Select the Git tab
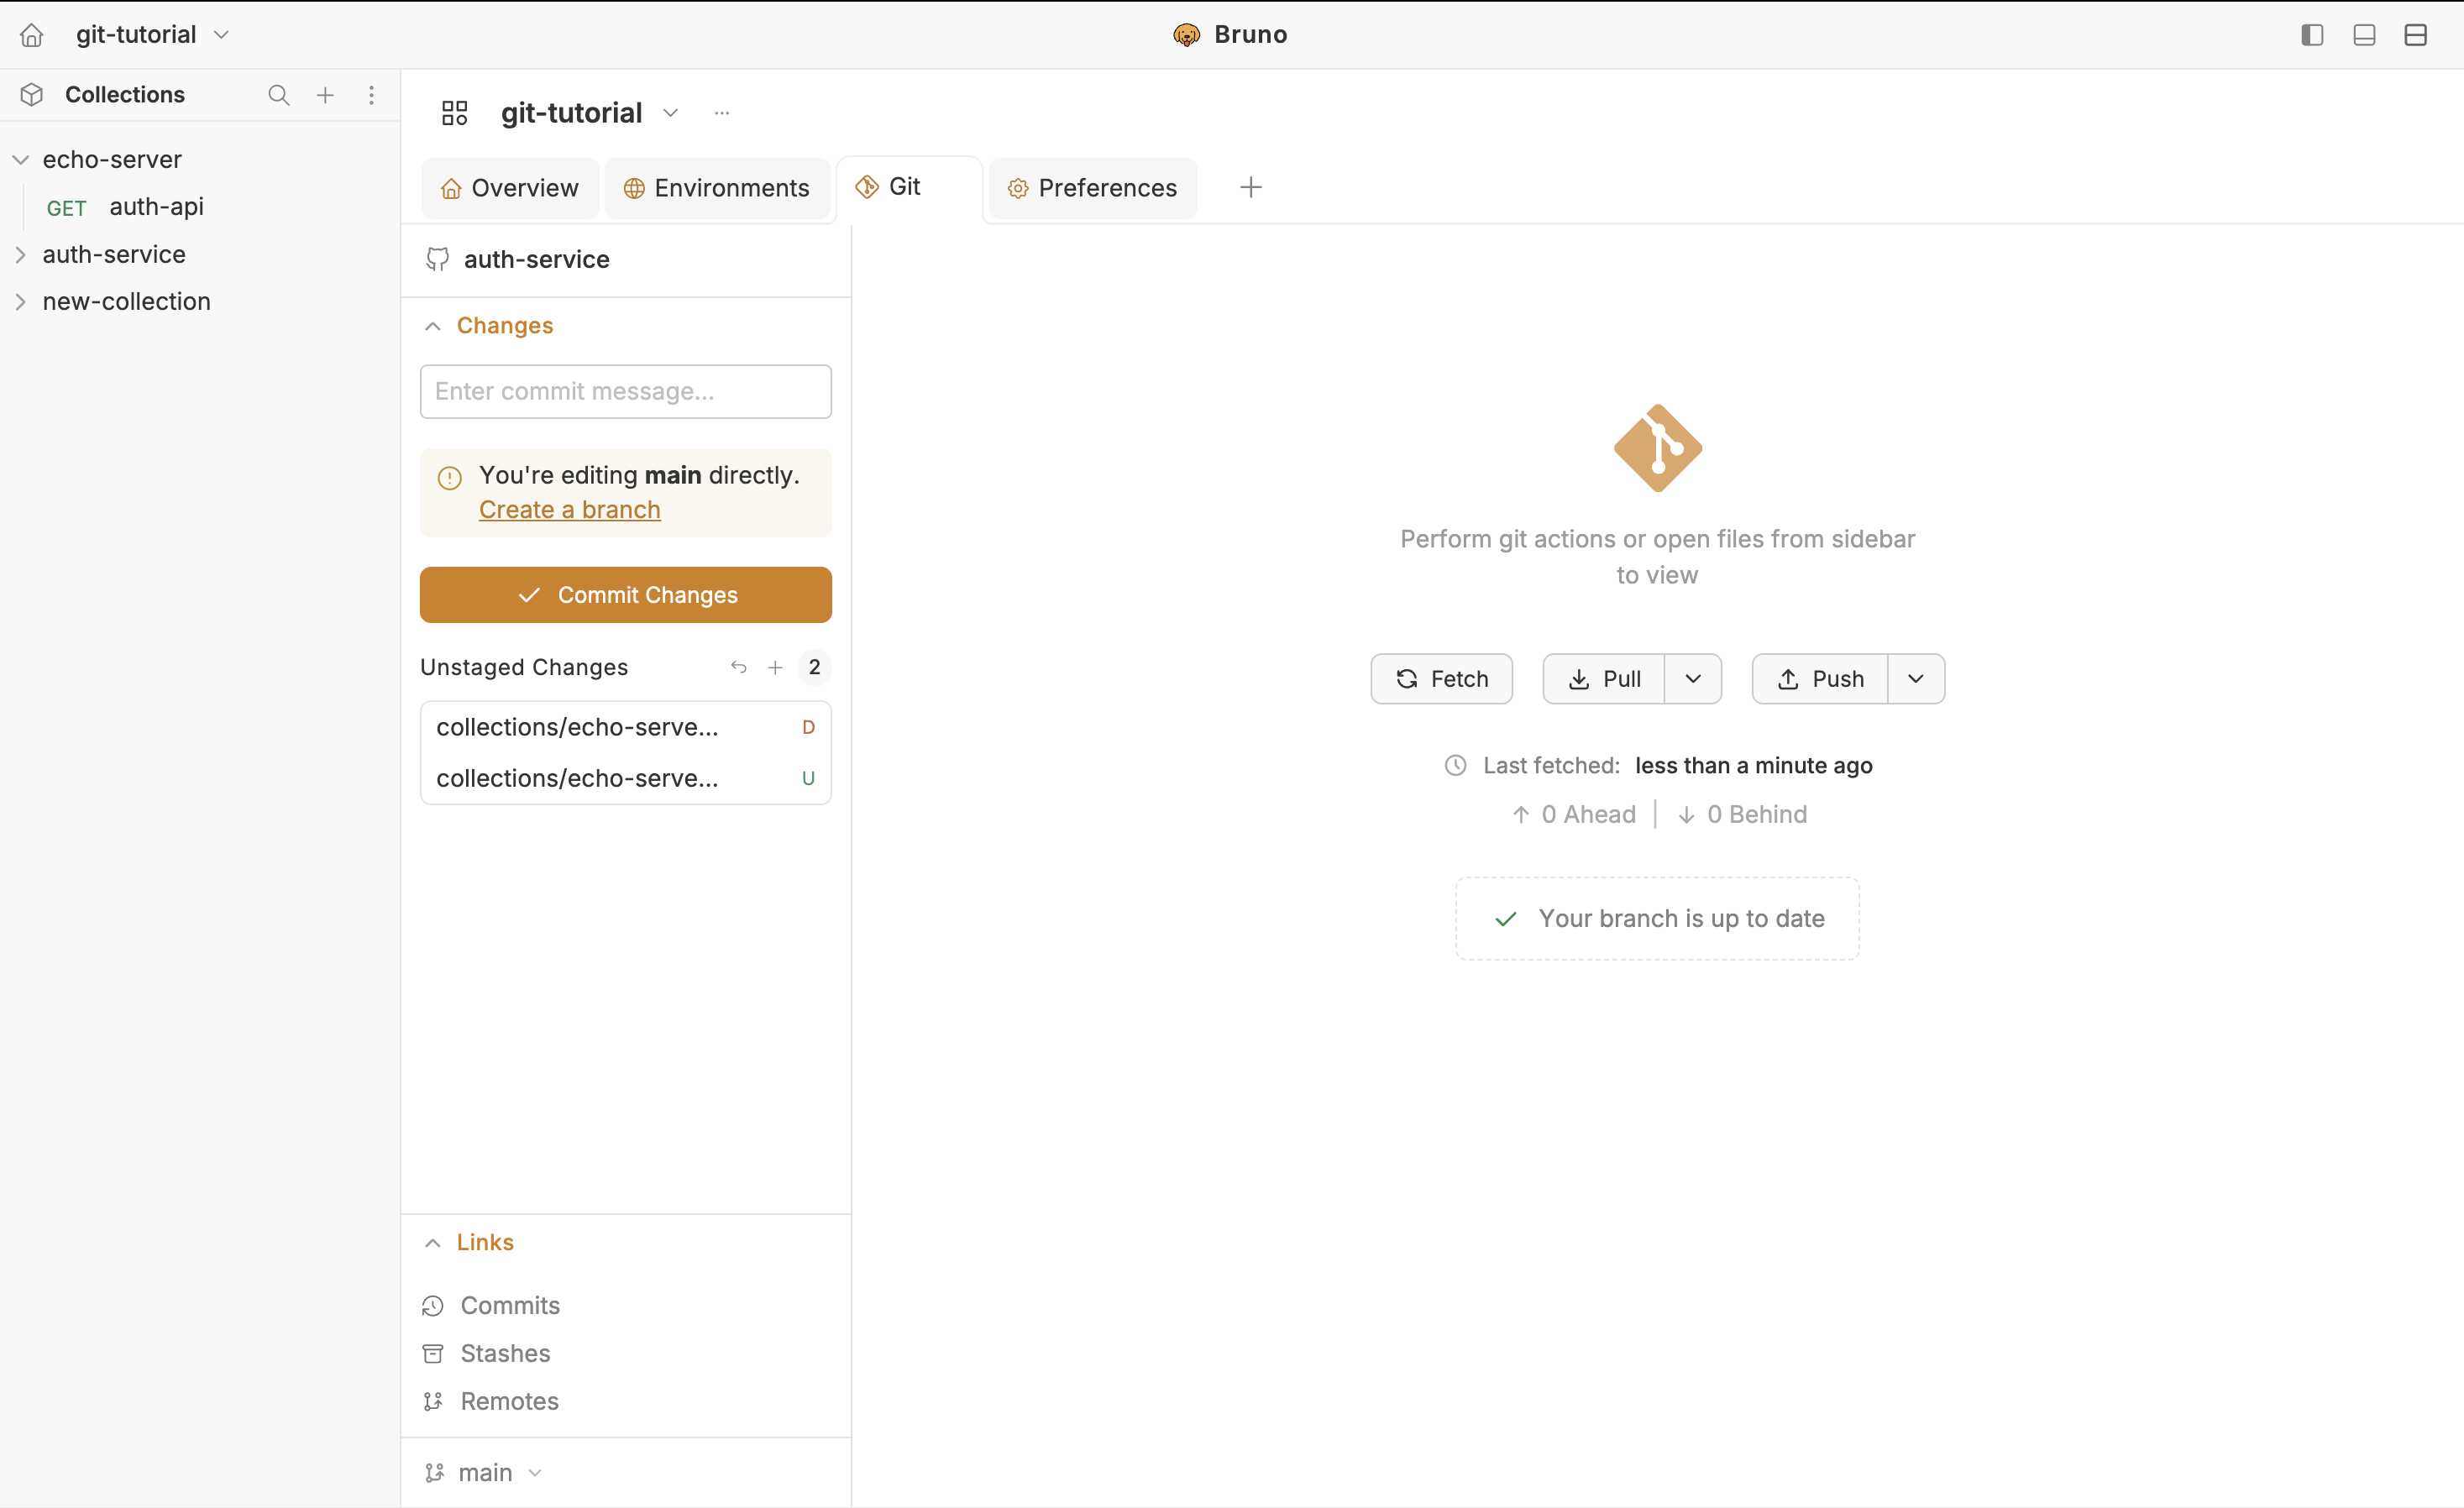The width and height of the screenshot is (2464, 1508). click(x=909, y=187)
